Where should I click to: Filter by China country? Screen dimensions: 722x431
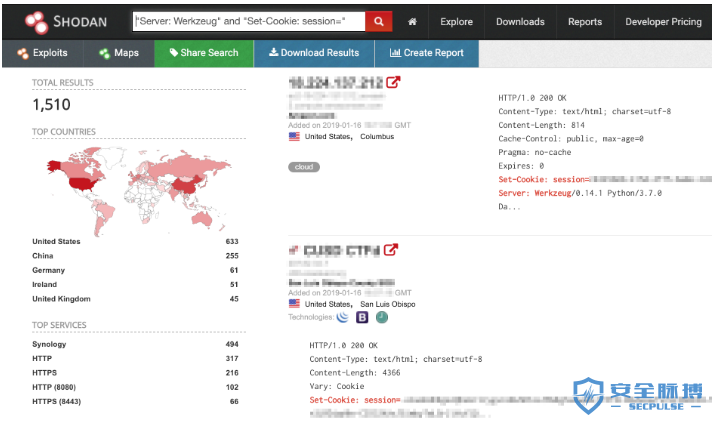pyautogui.click(x=43, y=256)
